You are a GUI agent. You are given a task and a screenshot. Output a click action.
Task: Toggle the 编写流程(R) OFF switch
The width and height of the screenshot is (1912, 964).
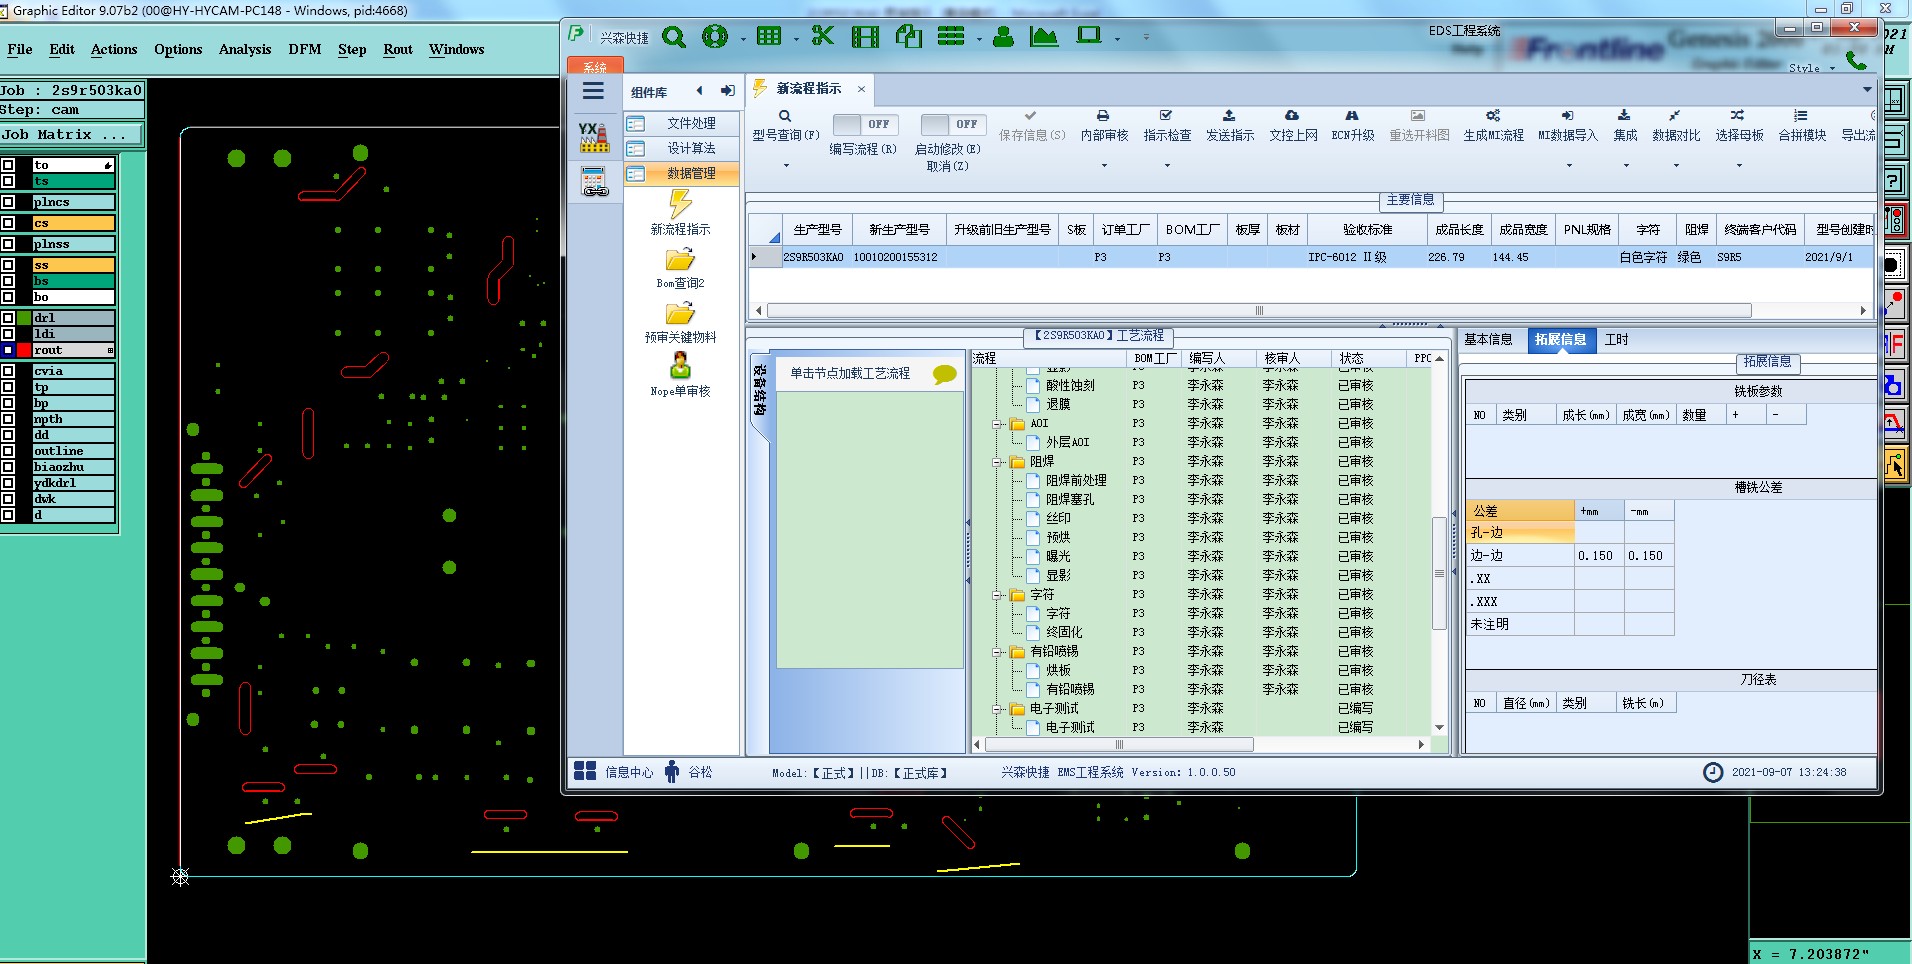[x=865, y=124]
